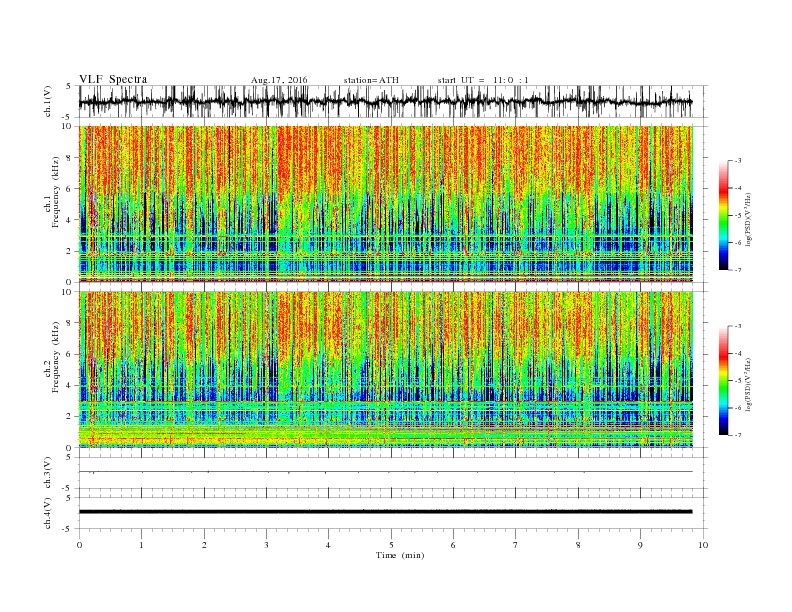Click the thick ch.4 voltage trace
This screenshot has width=792, height=612.
385,512
